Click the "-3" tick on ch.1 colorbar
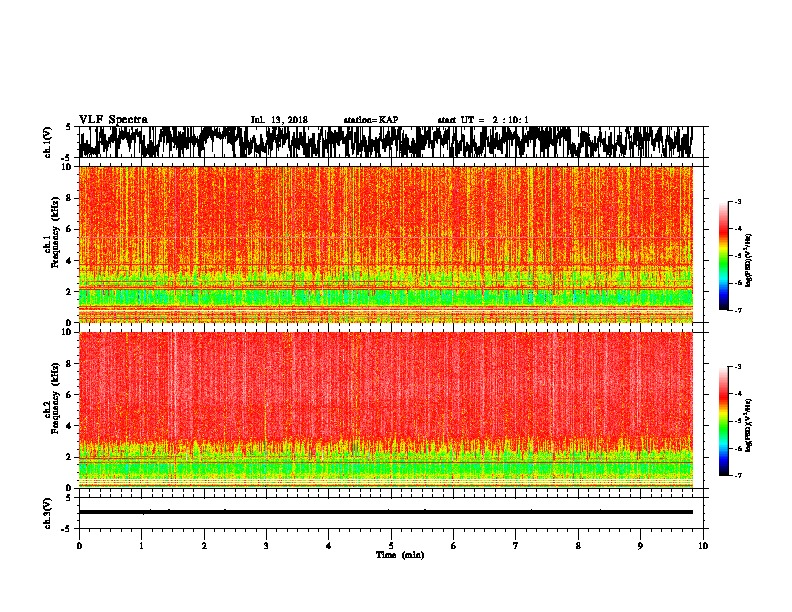This screenshot has height=612, width=792. point(737,201)
